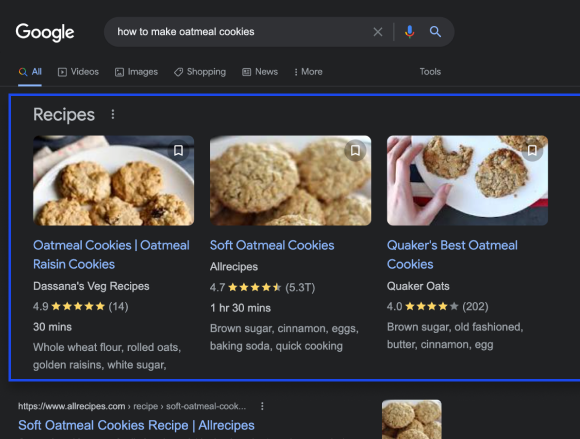Clear the search box with X icon
The height and width of the screenshot is (439, 580).
[378, 32]
